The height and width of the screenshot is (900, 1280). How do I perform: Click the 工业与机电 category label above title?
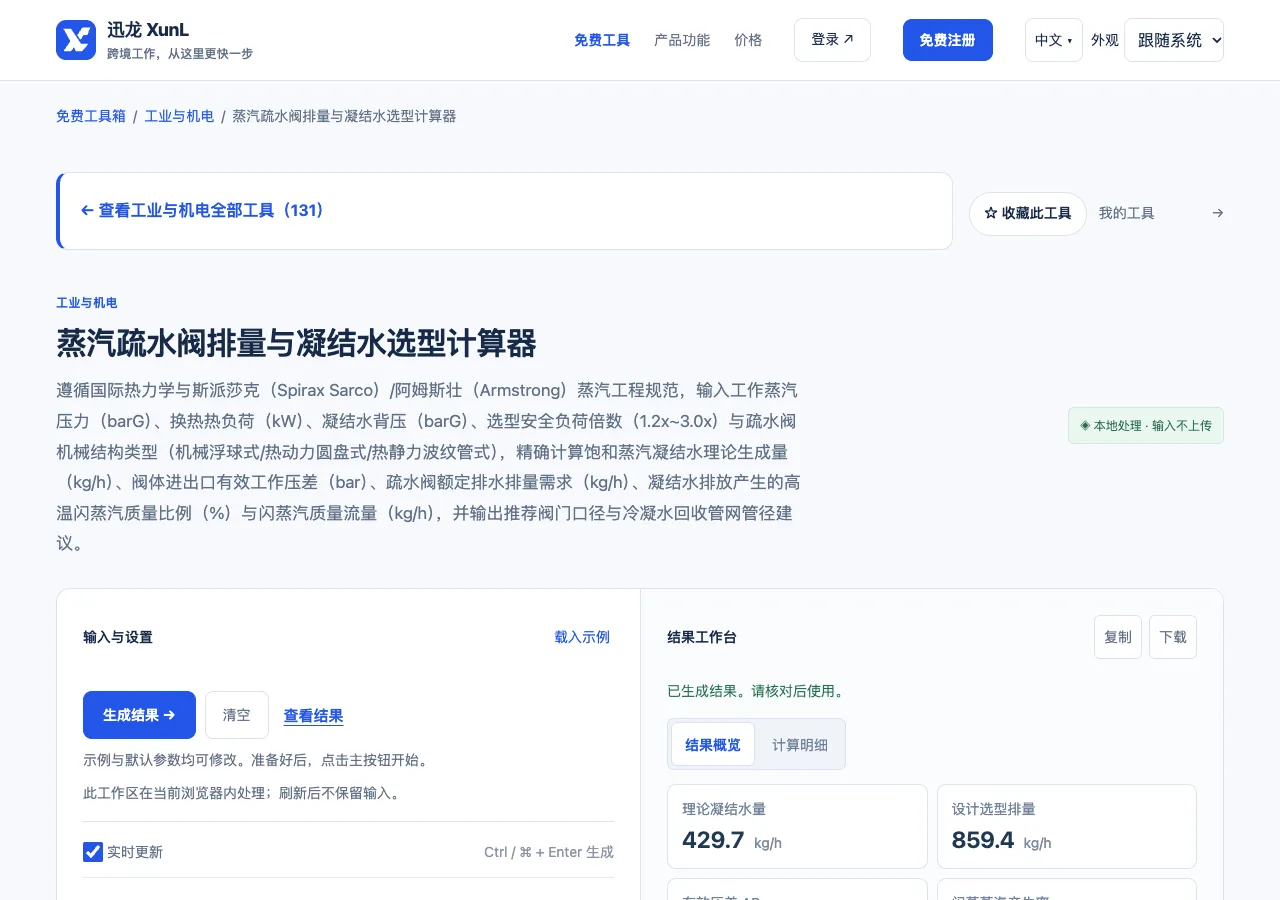87,303
